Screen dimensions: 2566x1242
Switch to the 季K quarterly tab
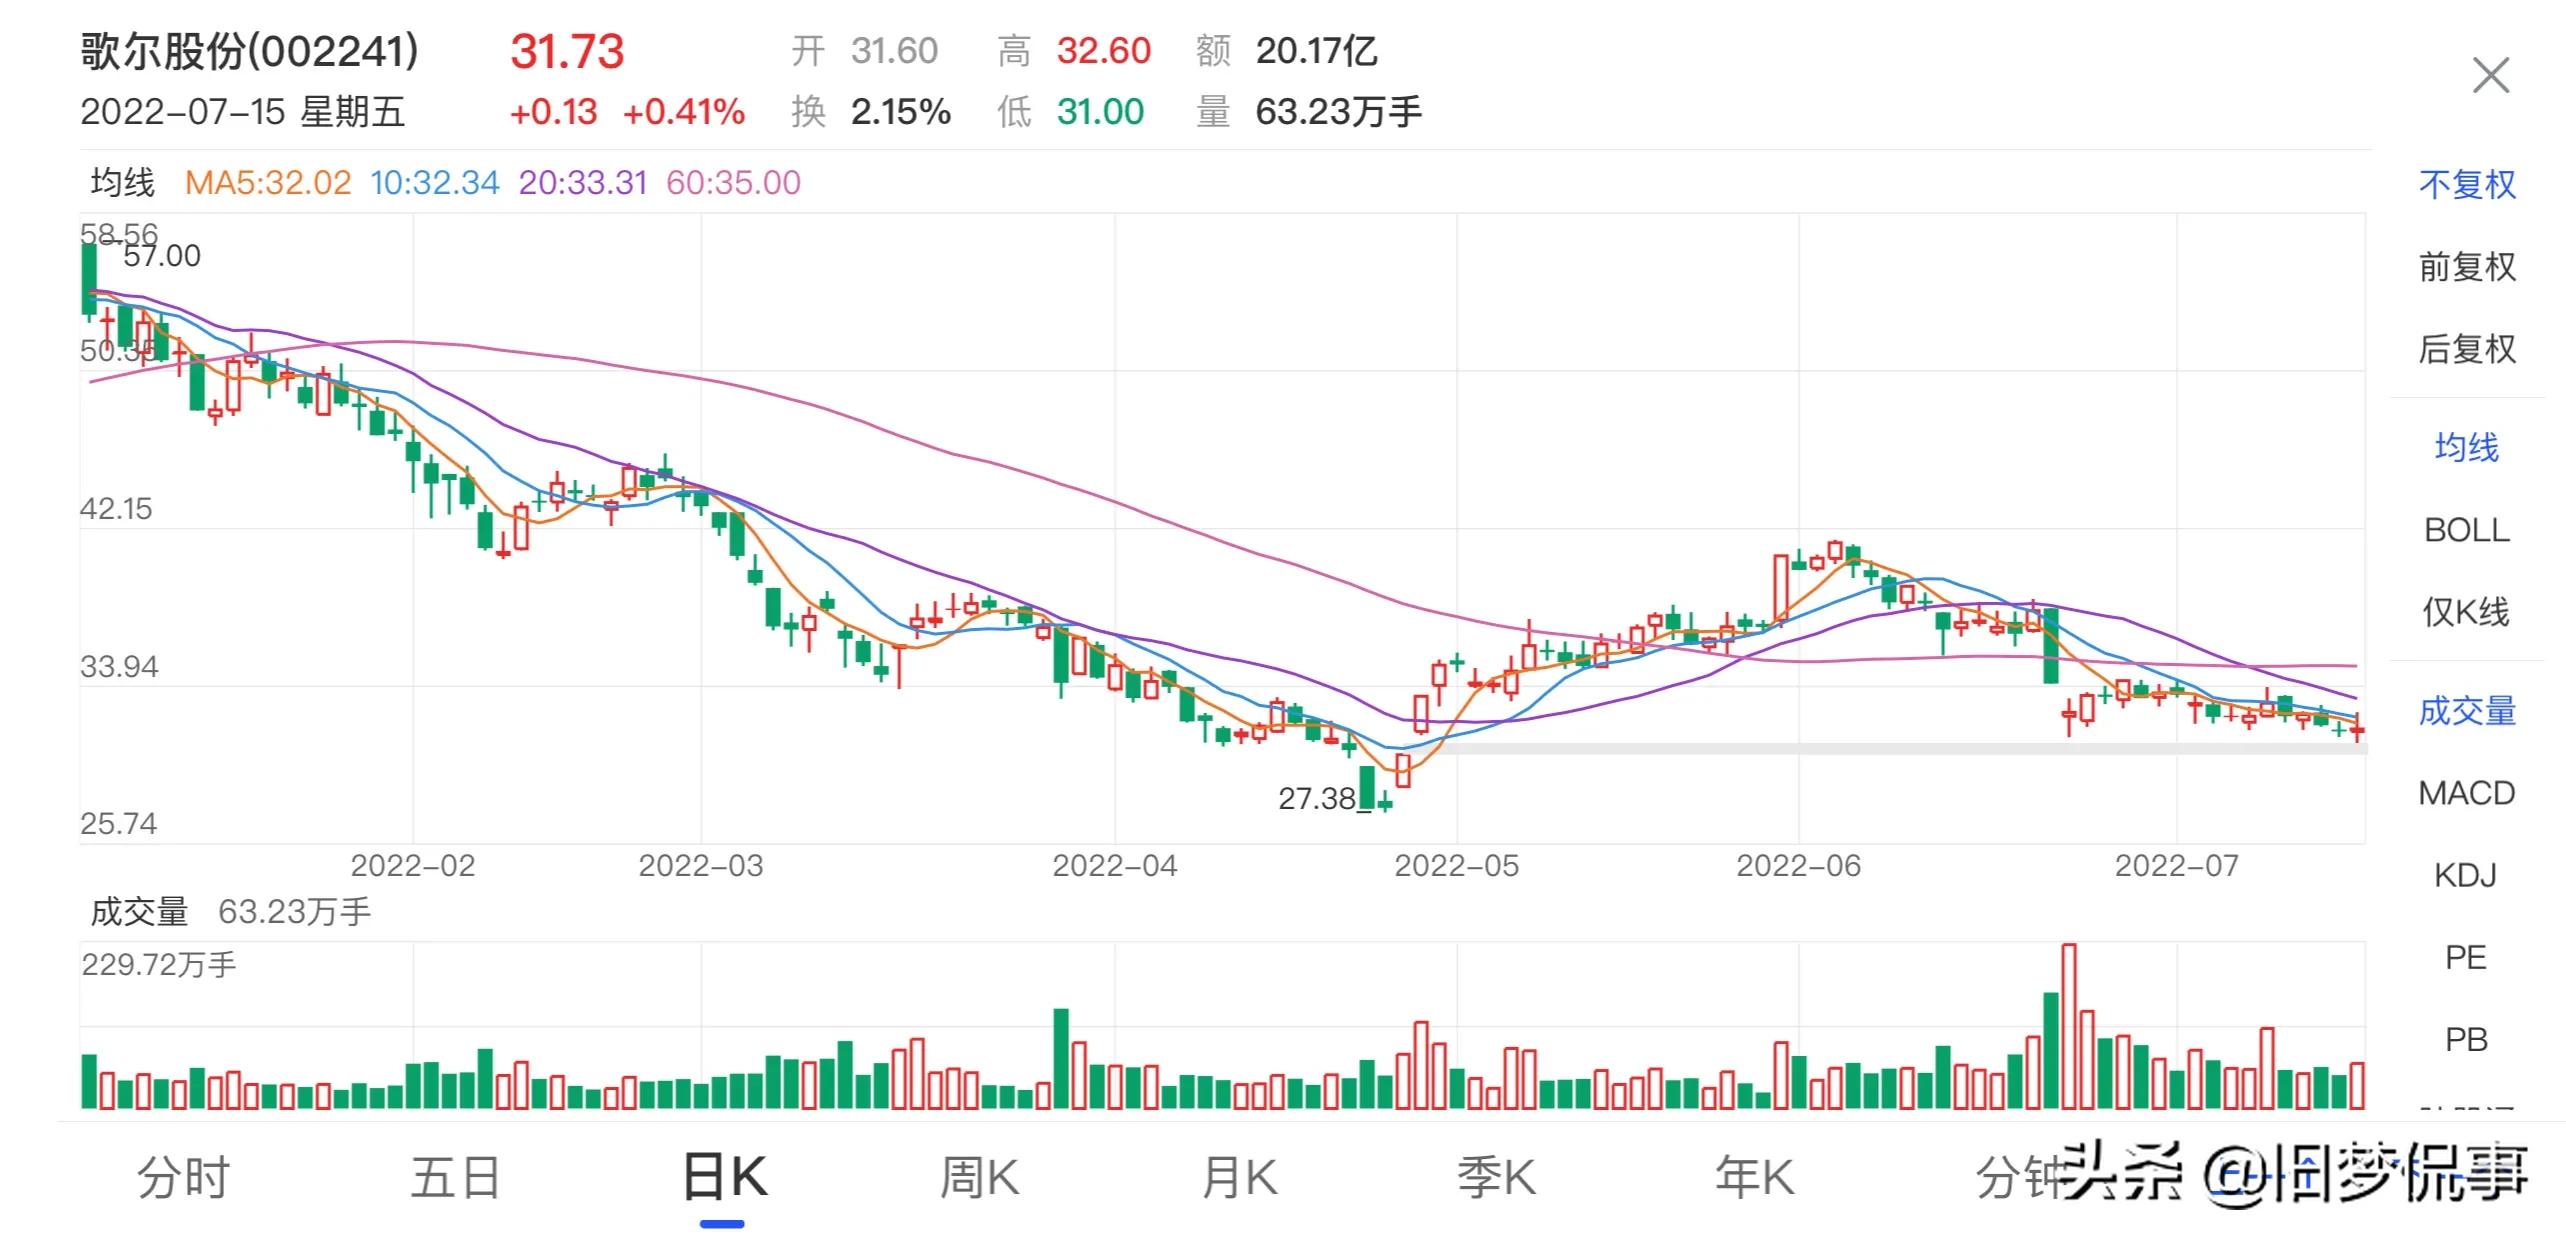click(x=1496, y=1177)
